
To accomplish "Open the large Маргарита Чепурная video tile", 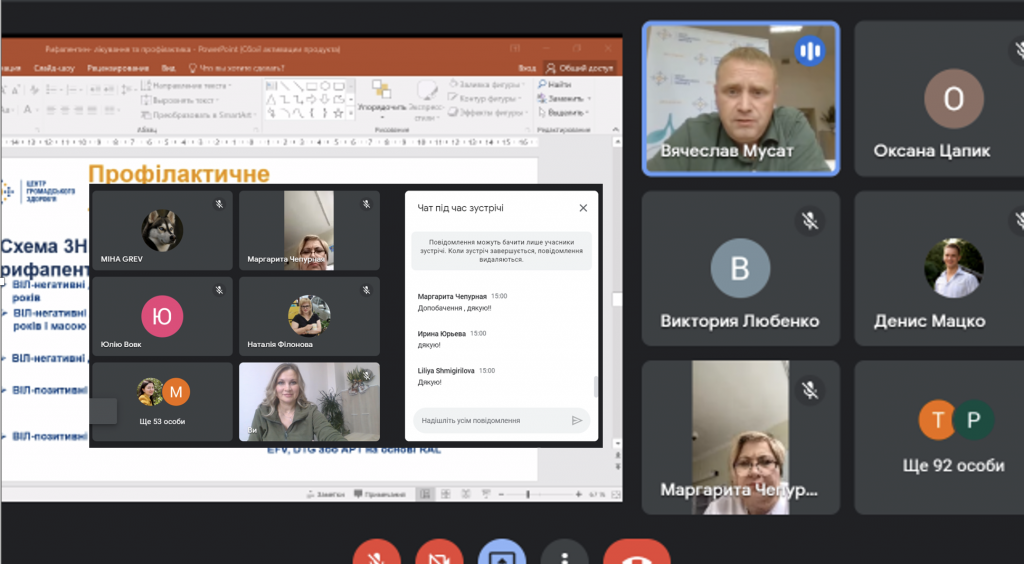I will (x=741, y=437).
